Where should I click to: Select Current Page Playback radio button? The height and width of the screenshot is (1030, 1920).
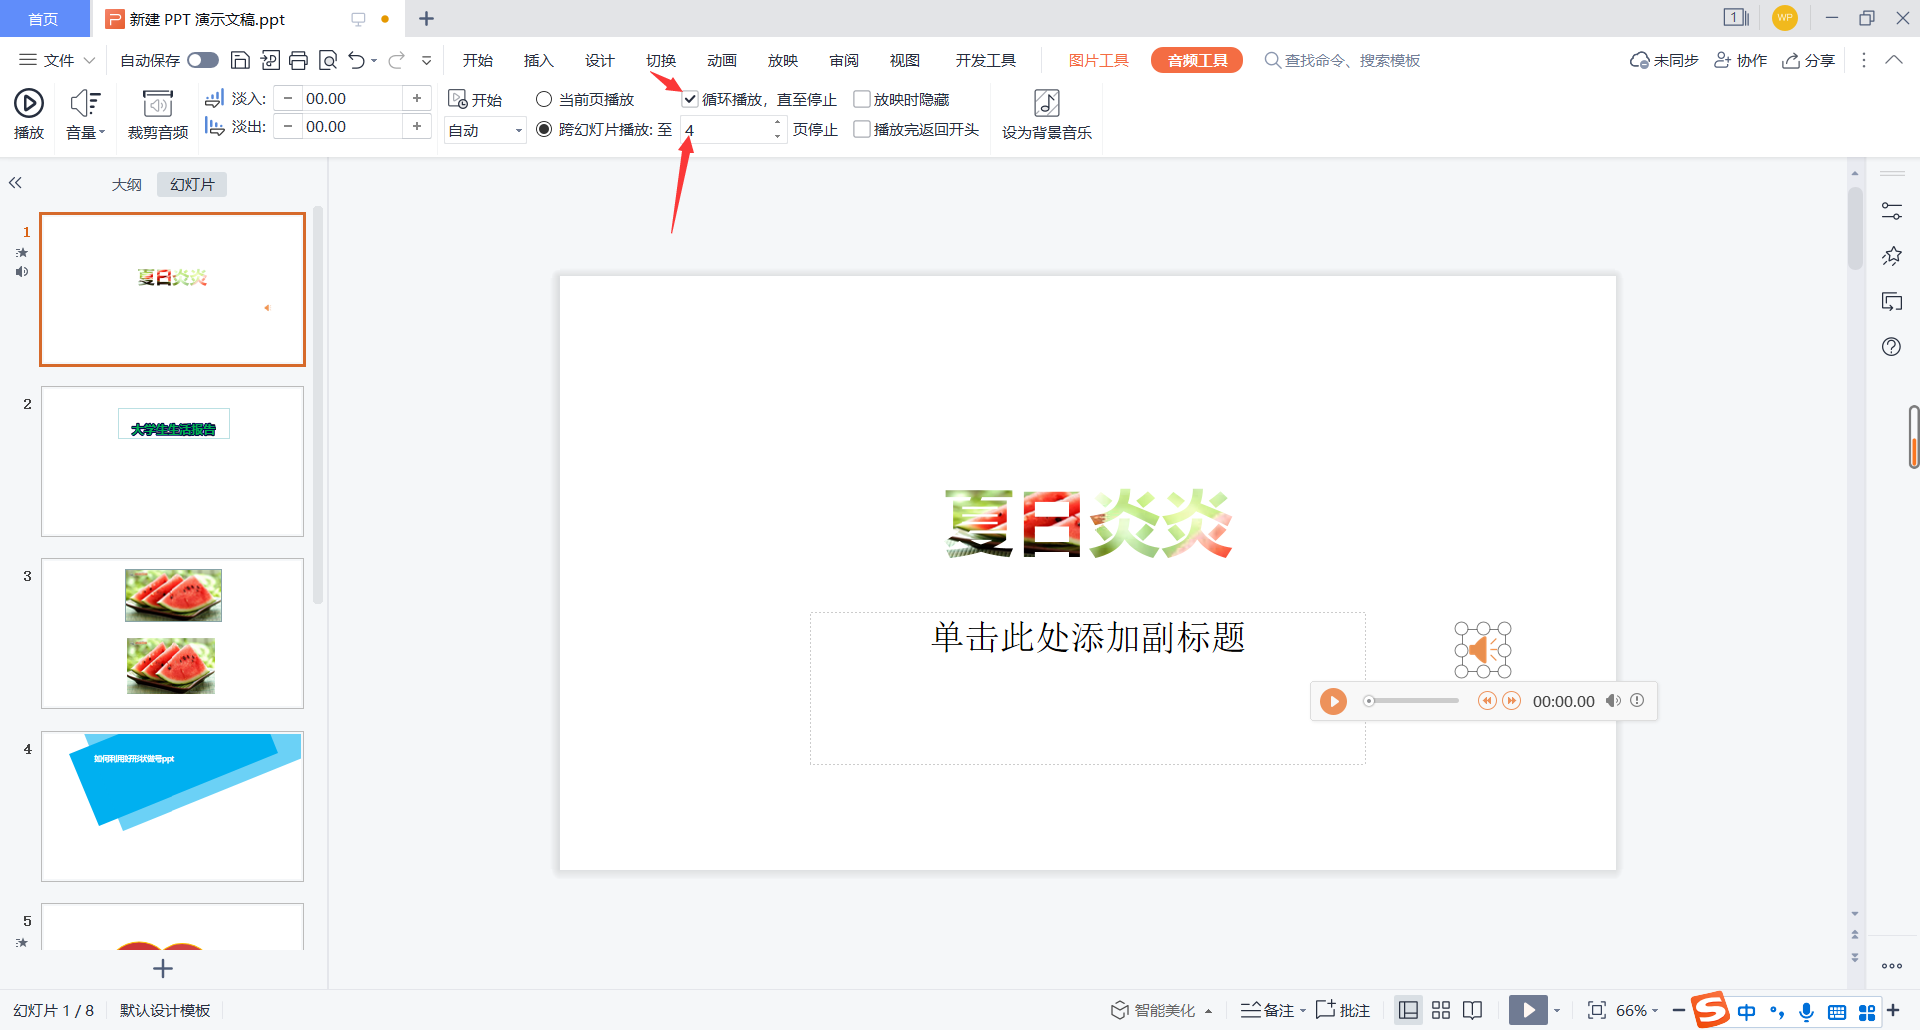(544, 99)
